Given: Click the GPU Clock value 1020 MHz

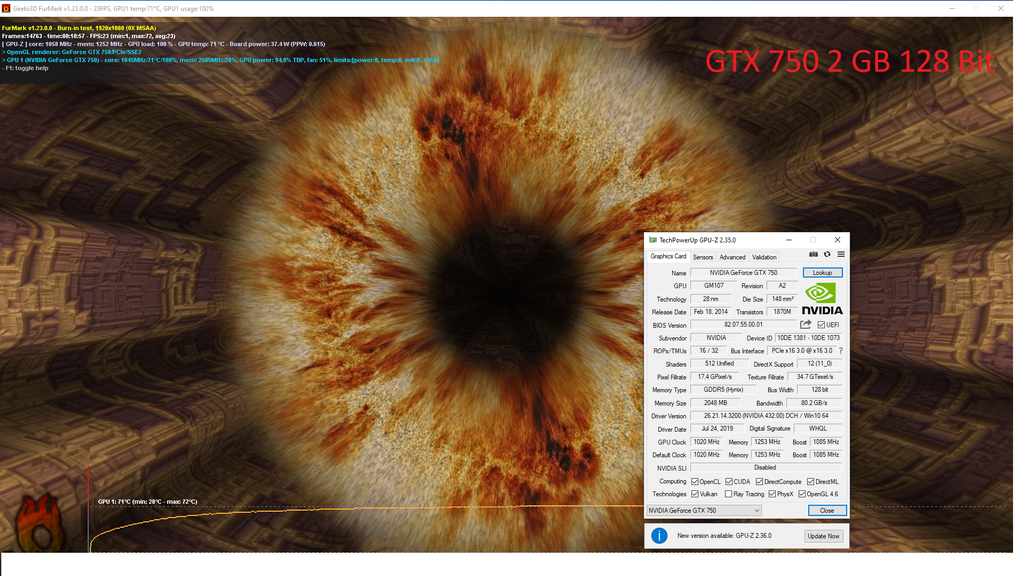Looking at the screenshot, I should 706,442.
